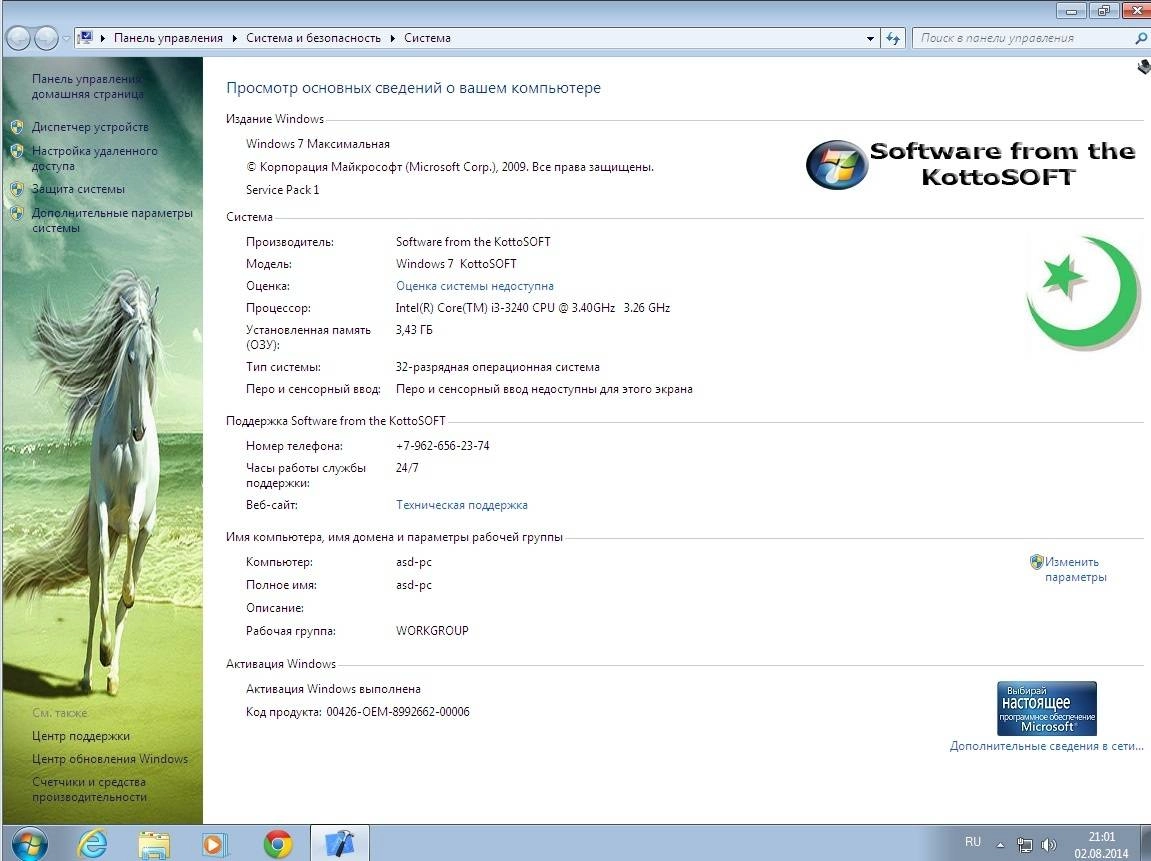
Task: Open Настройка удаленного доступа
Action: [x=94, y=158]
